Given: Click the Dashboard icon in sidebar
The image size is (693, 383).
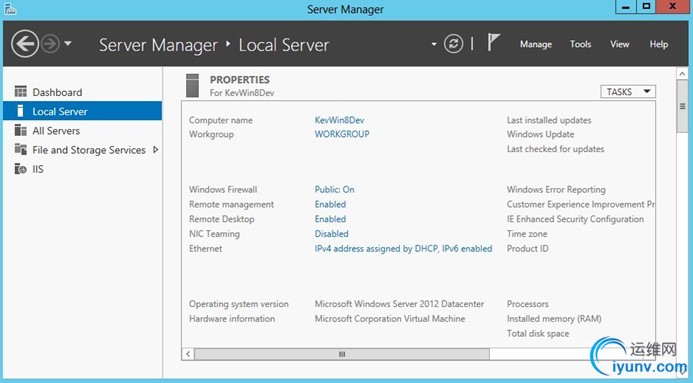Looking at the screenshot, I should click(x=20, y=91).
